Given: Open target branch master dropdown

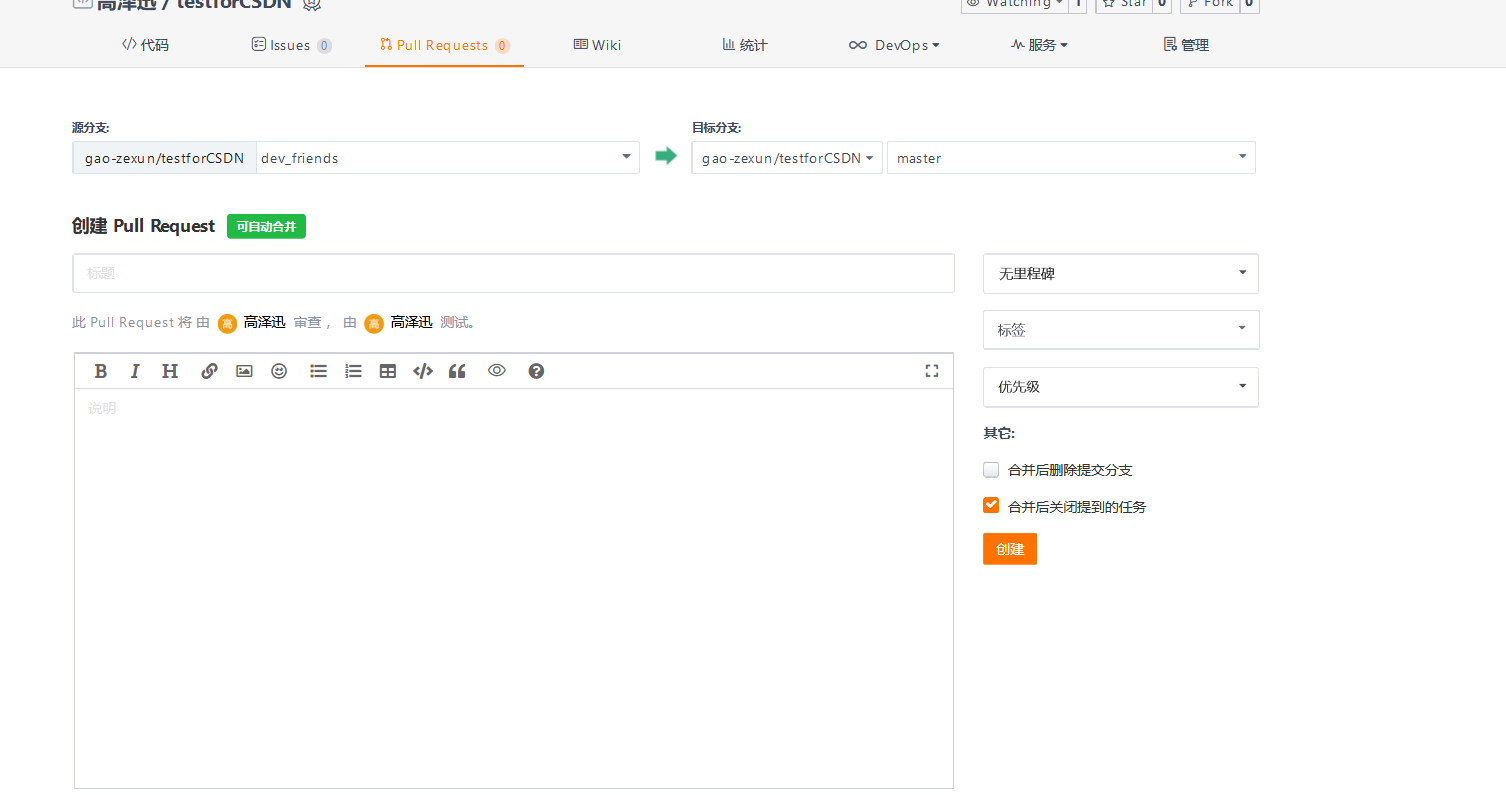Looking at the screenshot, I should coord(1071,158).
